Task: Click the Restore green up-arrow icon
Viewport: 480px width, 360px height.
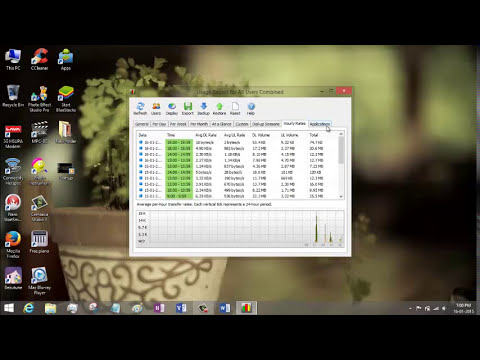Action: click(219, 108)
